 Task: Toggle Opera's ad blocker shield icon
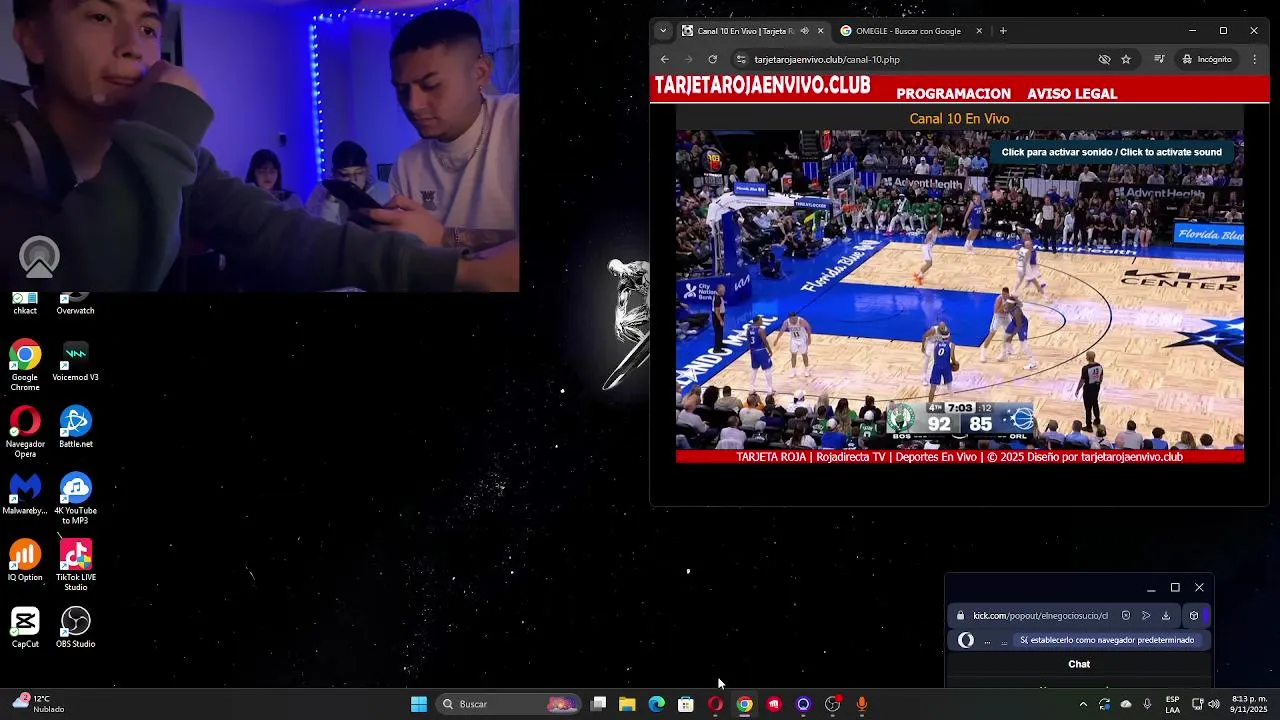coord(1126,616)
